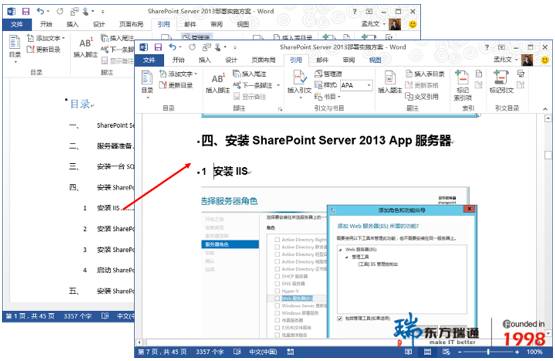
Task: Adjust the zoom slider in front window's status bar
Action: coord(488,352)
